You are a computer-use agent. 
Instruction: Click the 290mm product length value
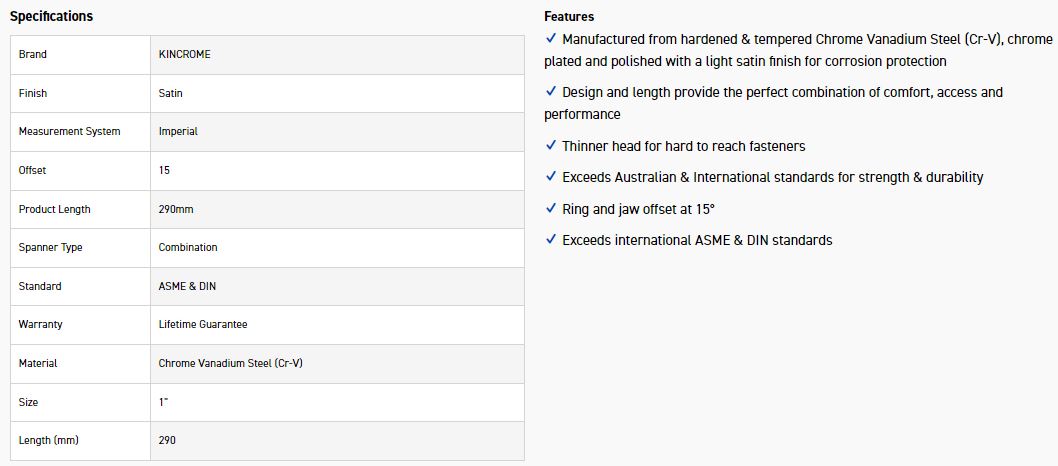pyautogui.click(x=175, y=209)
